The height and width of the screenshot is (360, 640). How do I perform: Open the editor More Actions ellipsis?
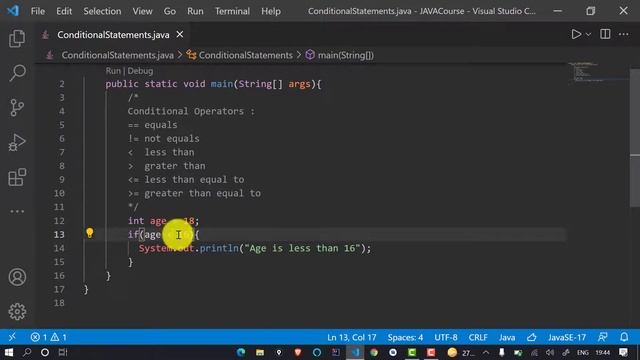click(624, 34)
